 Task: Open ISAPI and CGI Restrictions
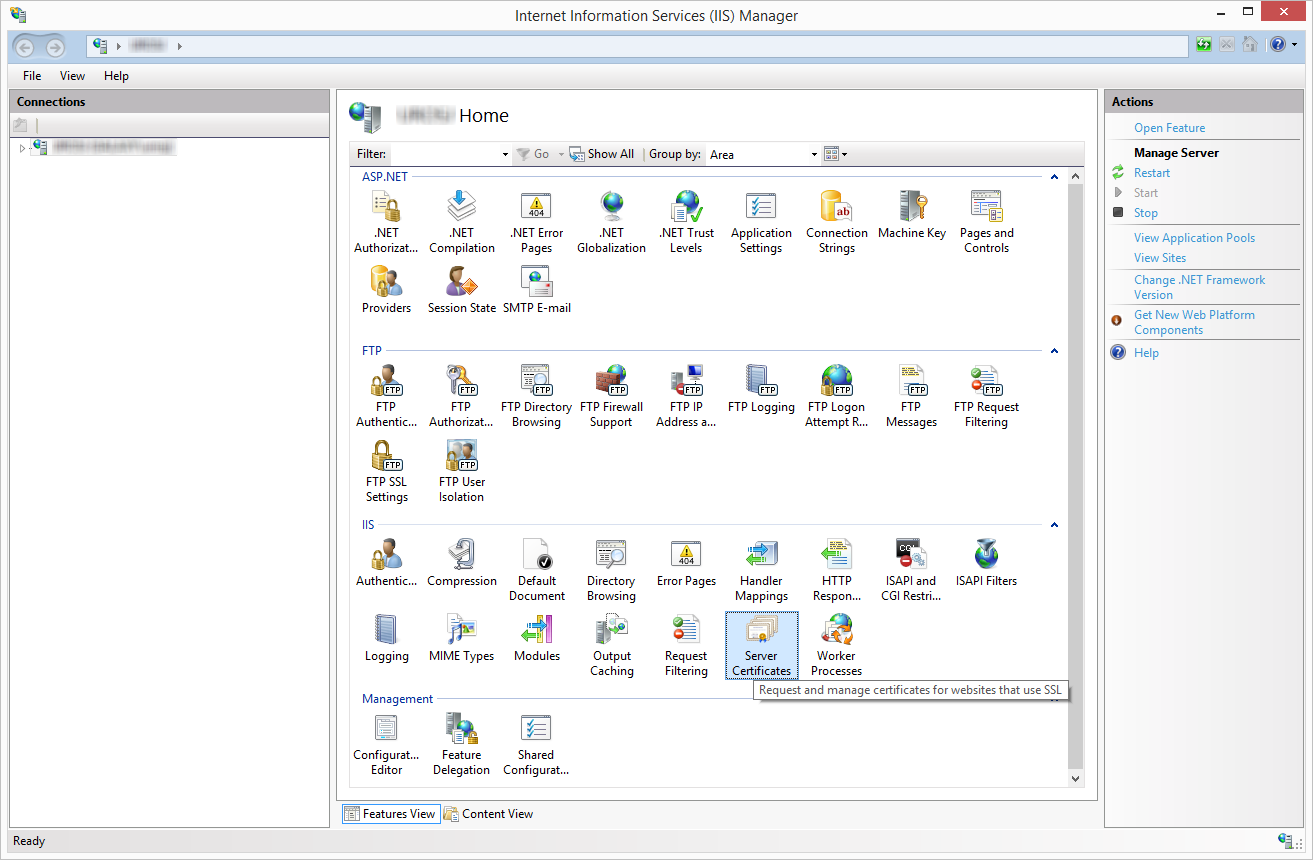[x=911, y=570]
